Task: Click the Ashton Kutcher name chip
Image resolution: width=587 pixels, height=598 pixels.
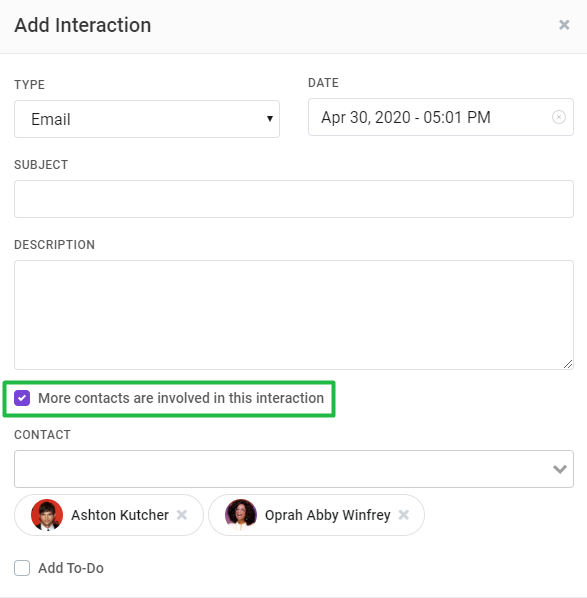Action: click(x=109, y=515)
